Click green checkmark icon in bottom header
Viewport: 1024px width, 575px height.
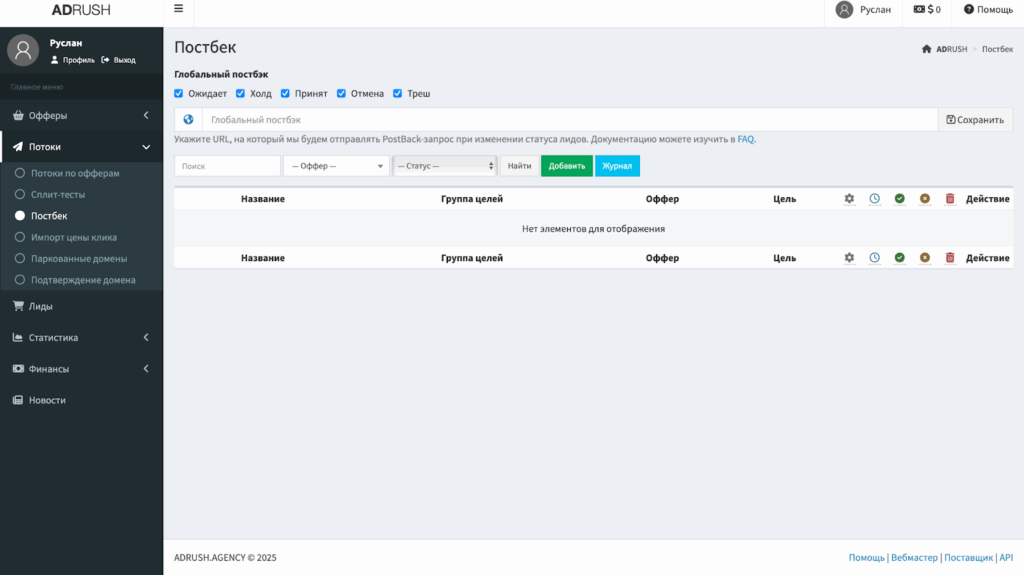[x=900, y=257]
